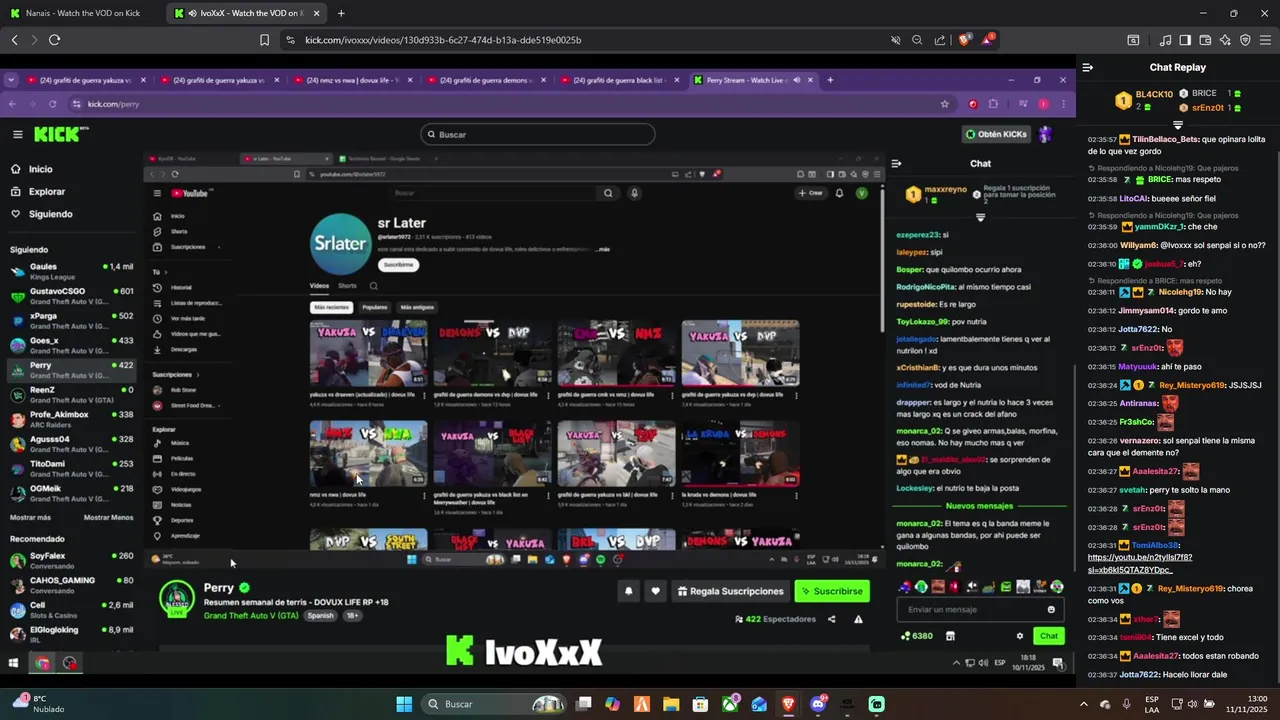The image size is (1280, 720).
Task: Click username srEnz0t in the leaderboard
Action: 1208,107
